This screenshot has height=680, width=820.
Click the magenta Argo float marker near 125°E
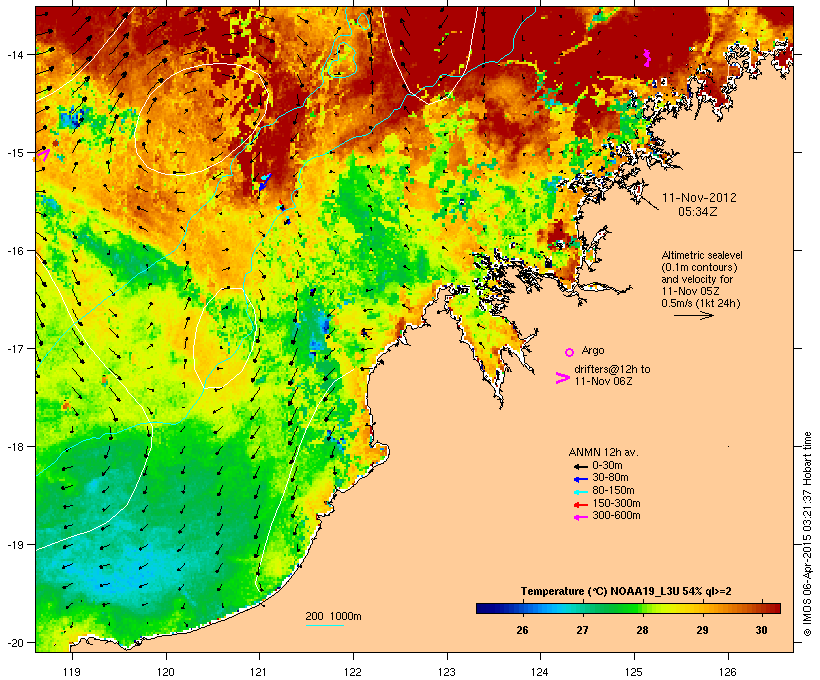tap(647, 58)
